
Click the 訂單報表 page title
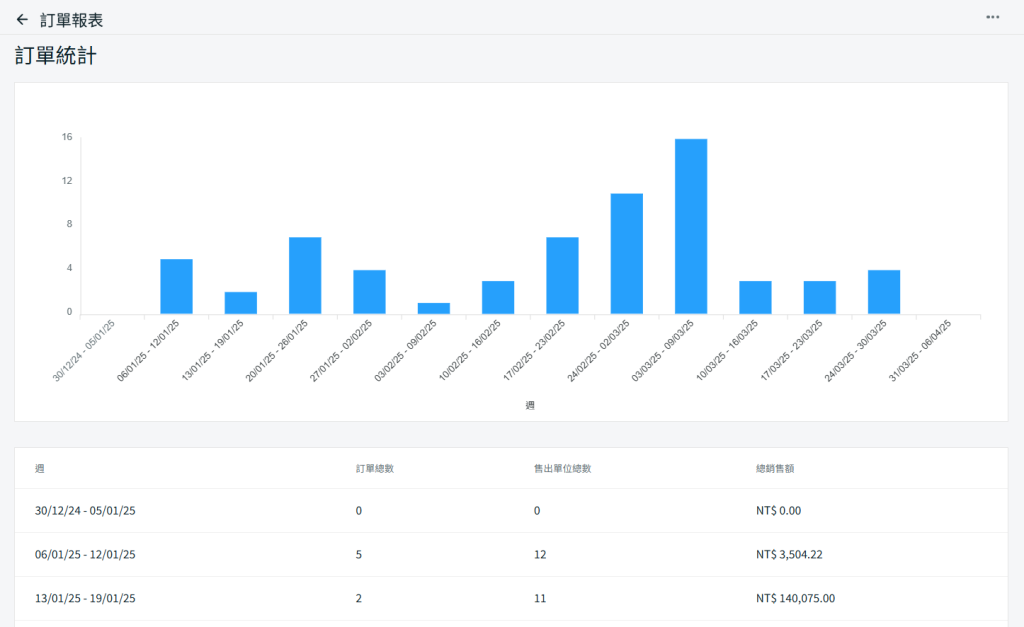(71, 20)
